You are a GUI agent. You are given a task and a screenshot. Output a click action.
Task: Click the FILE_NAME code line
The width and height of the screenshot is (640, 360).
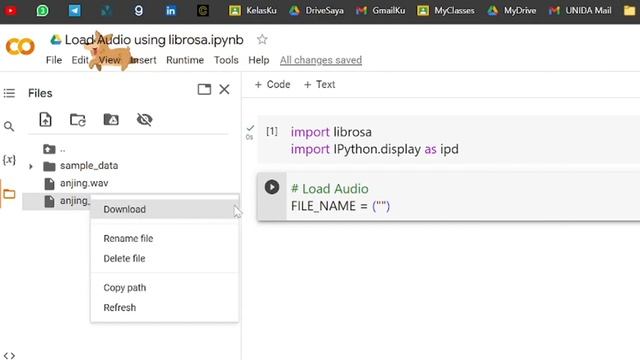point(340,206)
